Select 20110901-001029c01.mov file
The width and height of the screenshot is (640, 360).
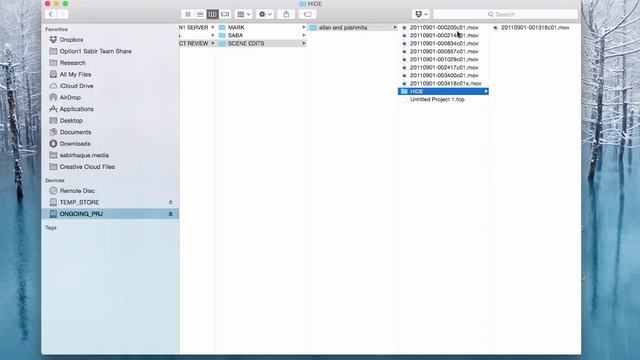coord(444,59)
